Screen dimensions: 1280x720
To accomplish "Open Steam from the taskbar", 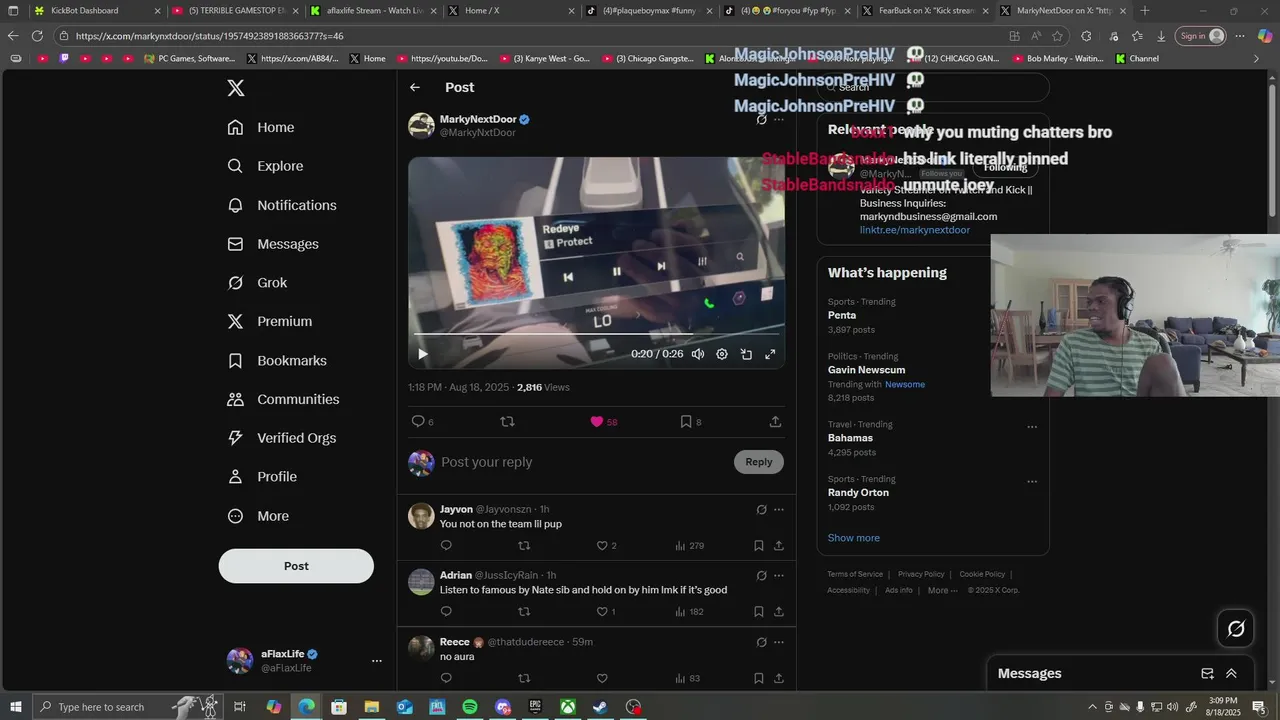I will [x=600, y=707].
